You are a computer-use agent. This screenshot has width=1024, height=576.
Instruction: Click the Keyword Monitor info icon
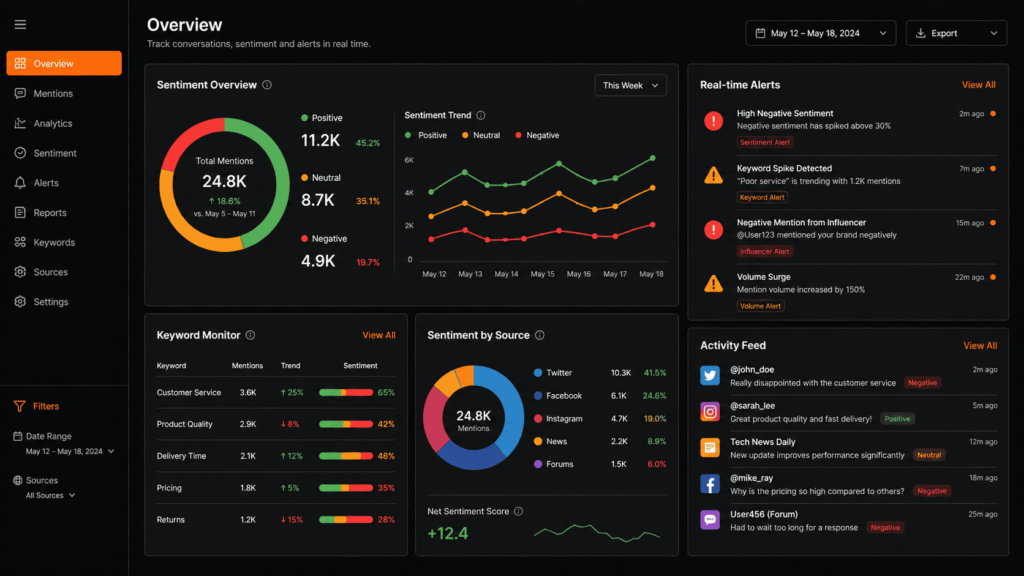(x=250, y=335)
